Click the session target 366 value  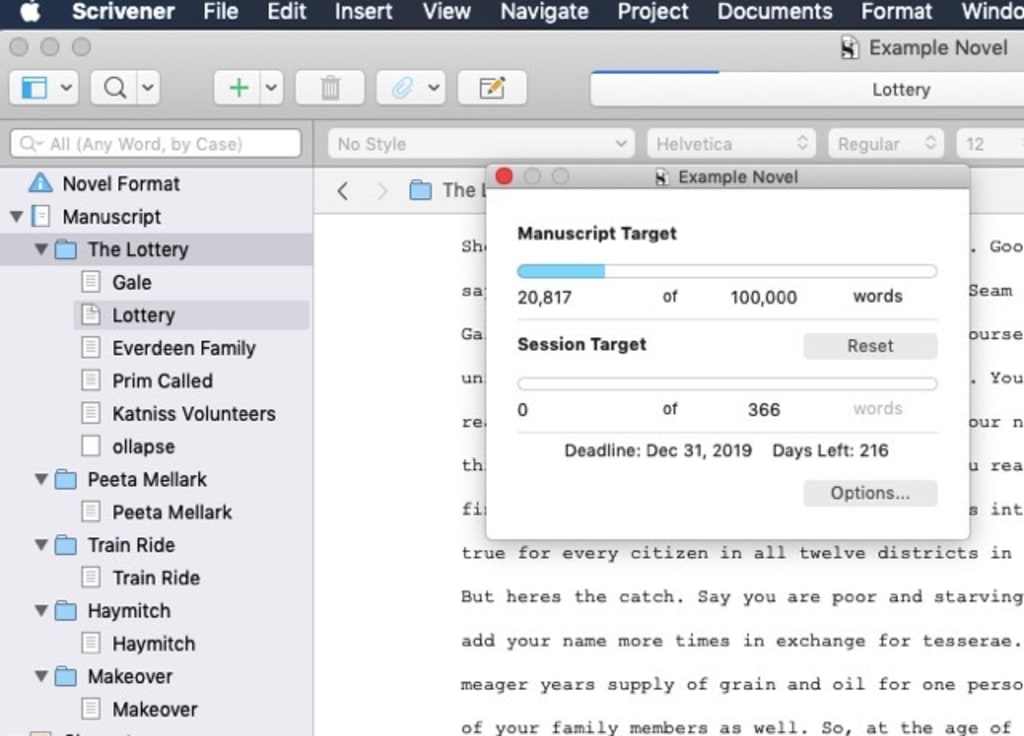(x=763, y=409)
